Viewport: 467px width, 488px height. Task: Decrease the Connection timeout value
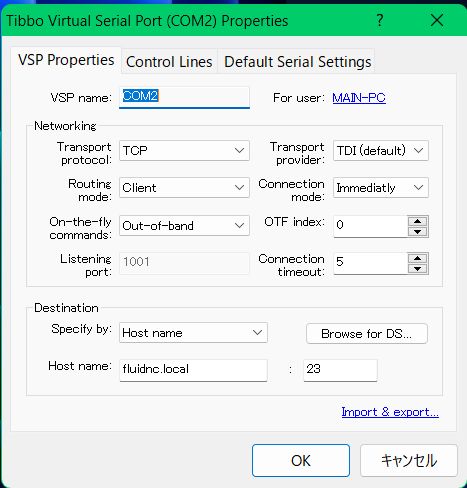pos(418,269)
